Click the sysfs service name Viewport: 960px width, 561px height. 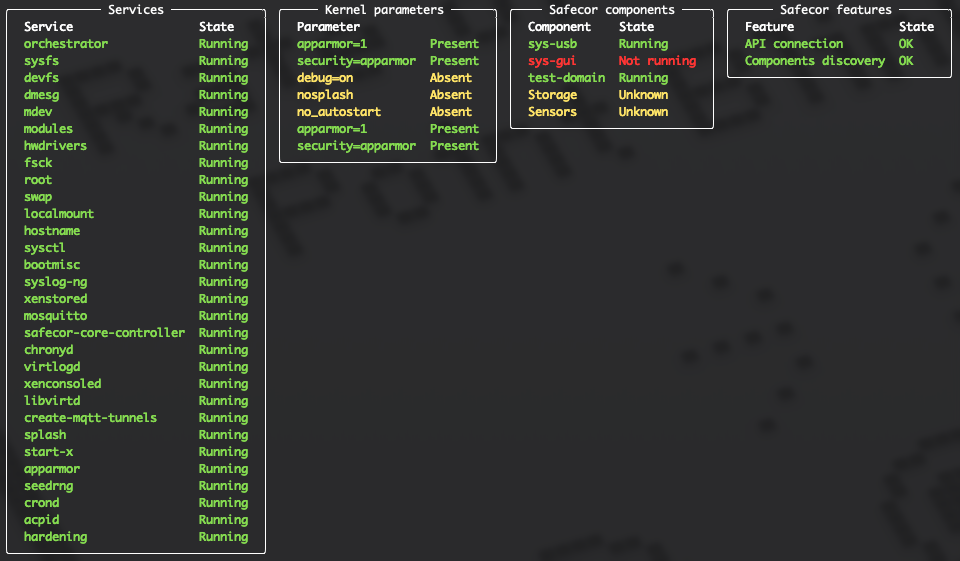pos(42,61)
